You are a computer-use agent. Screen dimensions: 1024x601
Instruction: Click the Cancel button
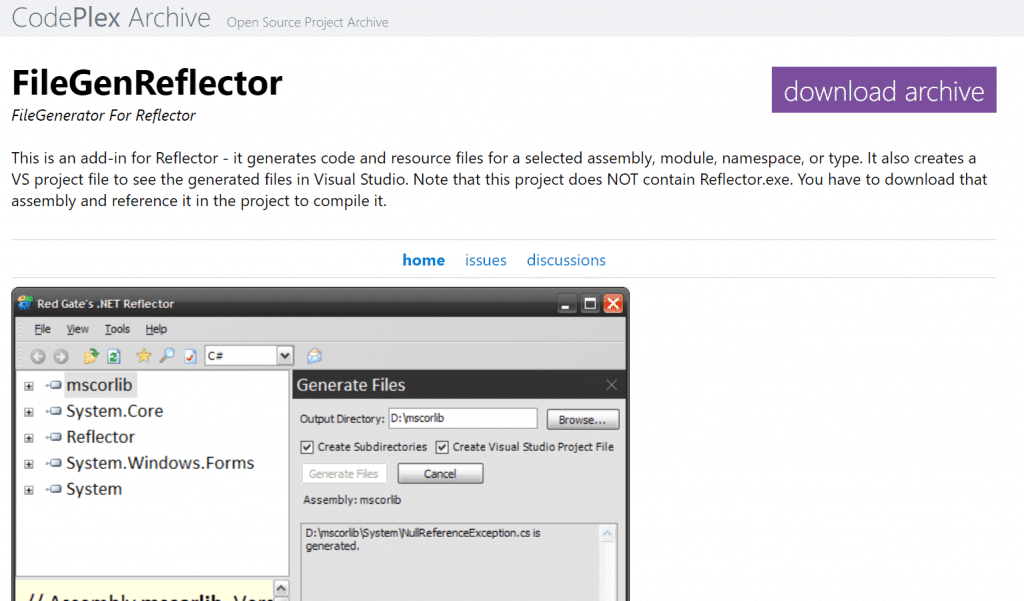(x=440, y=474)
